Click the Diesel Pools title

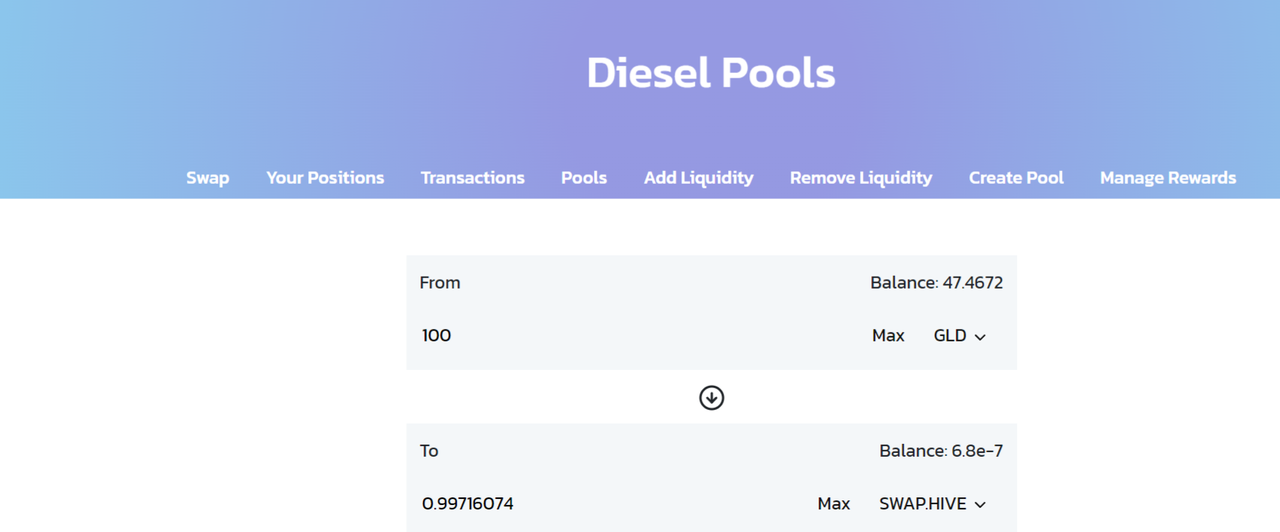711,73
